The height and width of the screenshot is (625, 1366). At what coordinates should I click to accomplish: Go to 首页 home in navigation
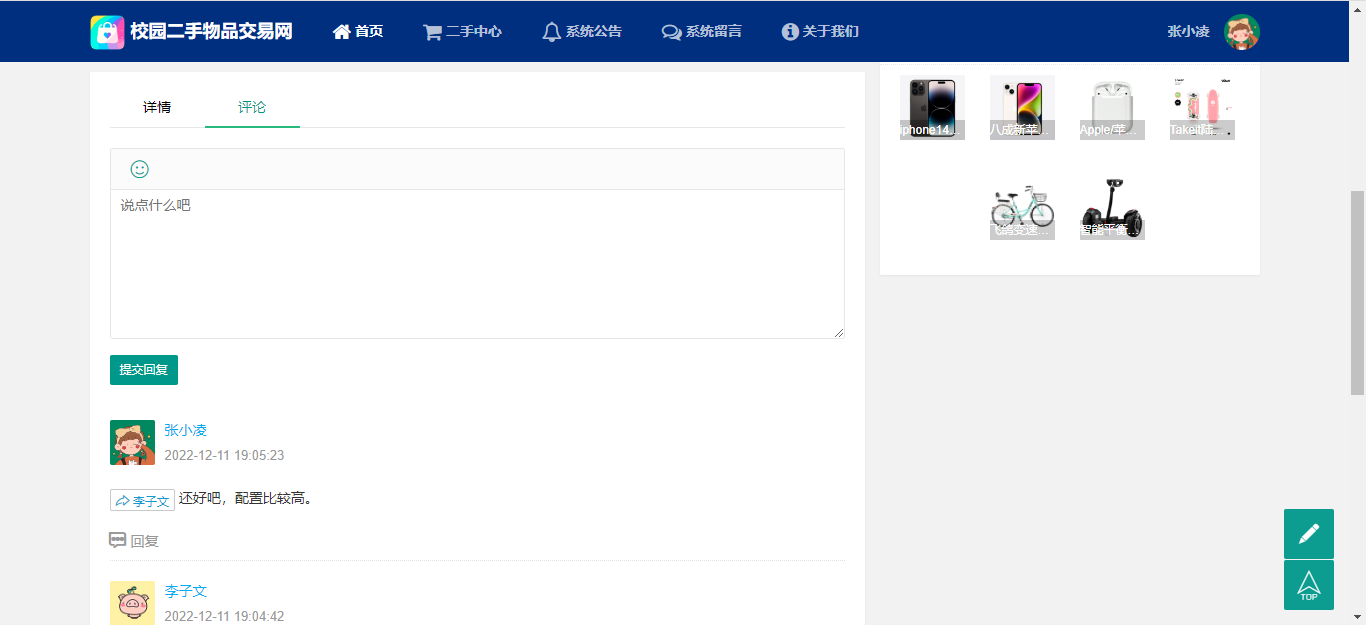click(x=358, y=31)
